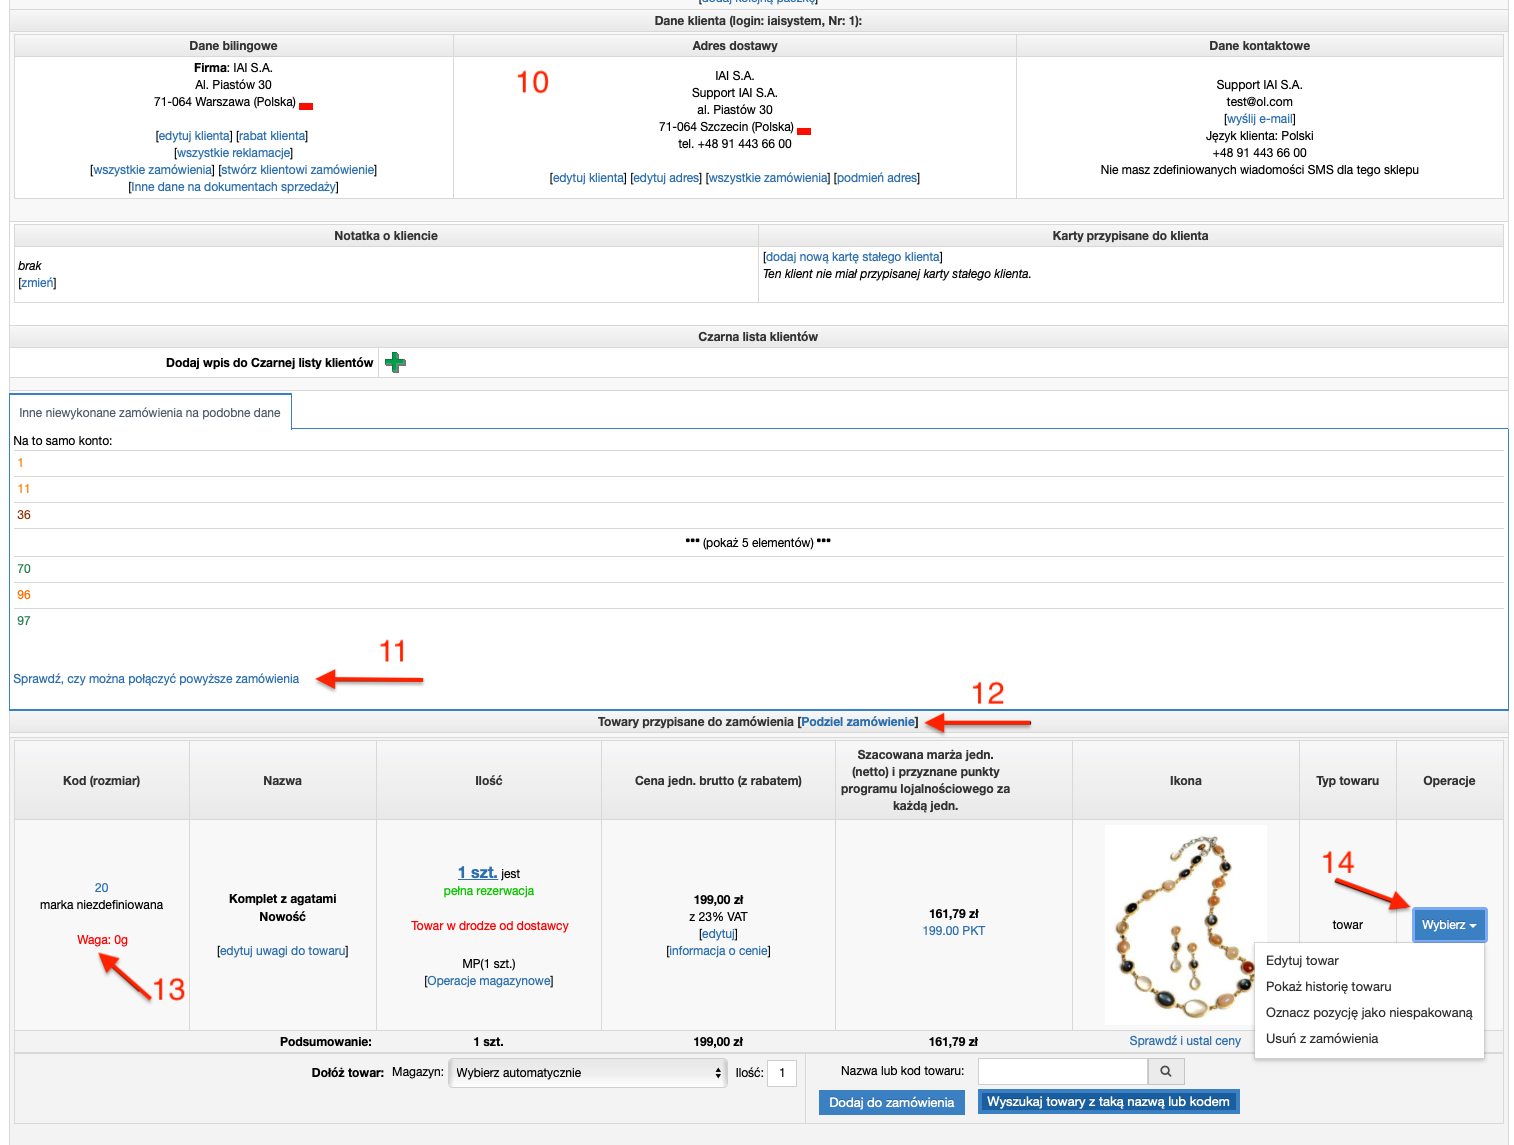Image resolution: width=1514 pixels, height=1145 pixels.
Task: Open the Wybierz operations dropdown
Action: (x=1449, y=925)
